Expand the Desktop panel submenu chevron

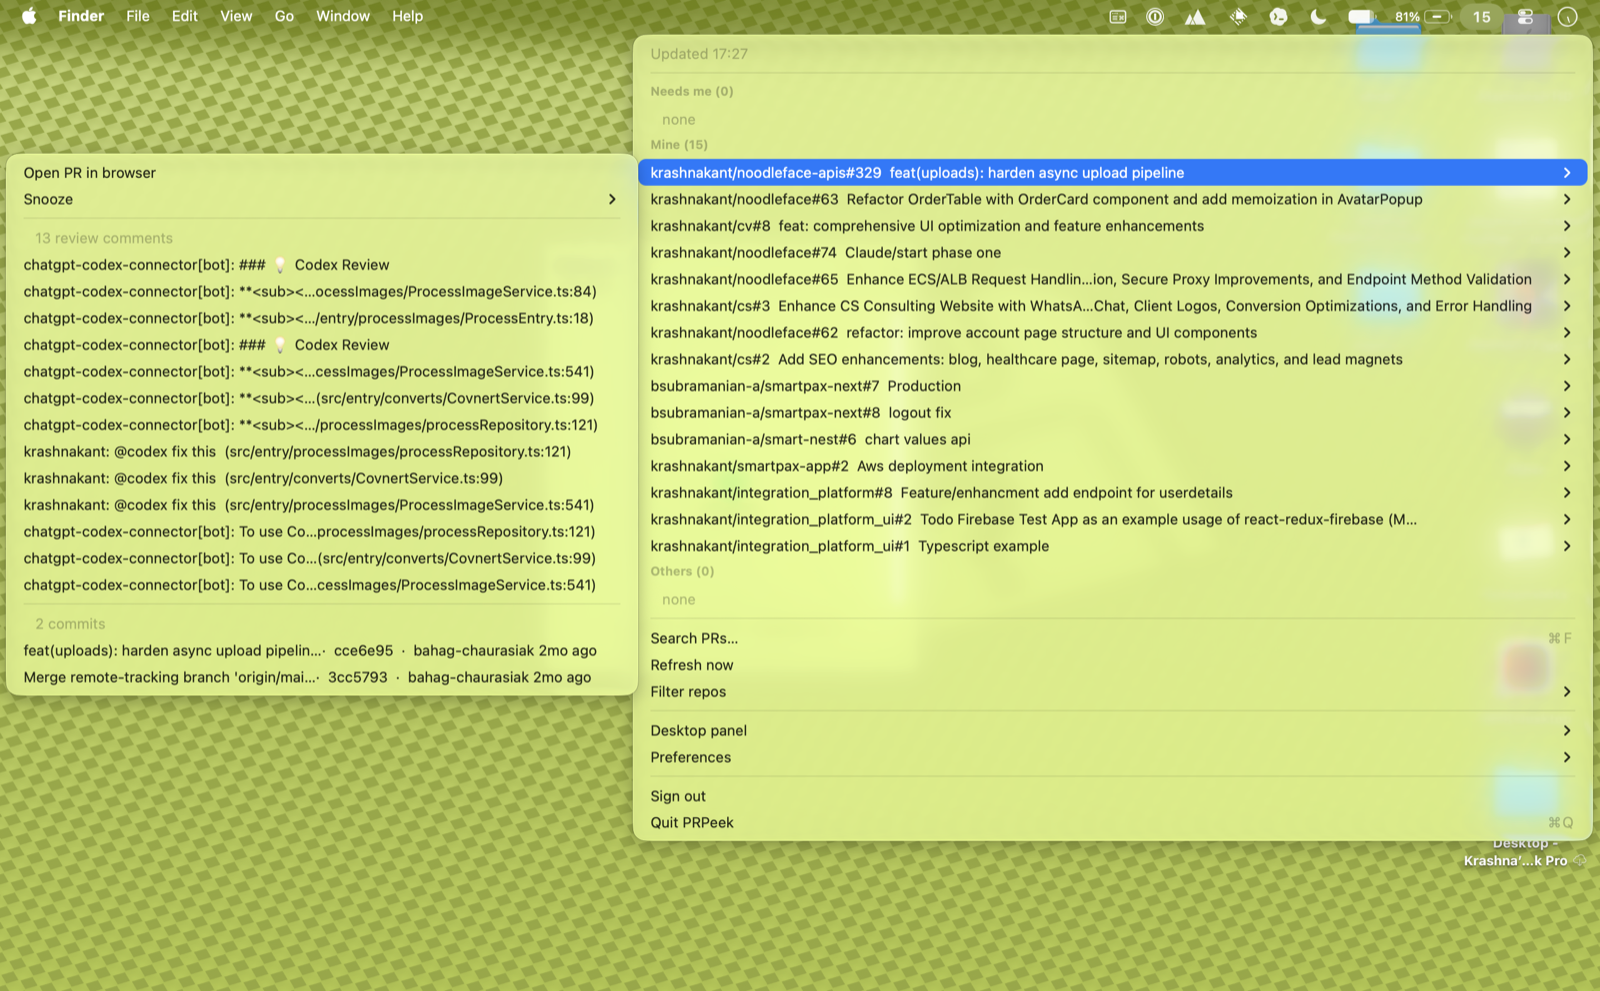pyautogui.click(x=1567, y=730)
